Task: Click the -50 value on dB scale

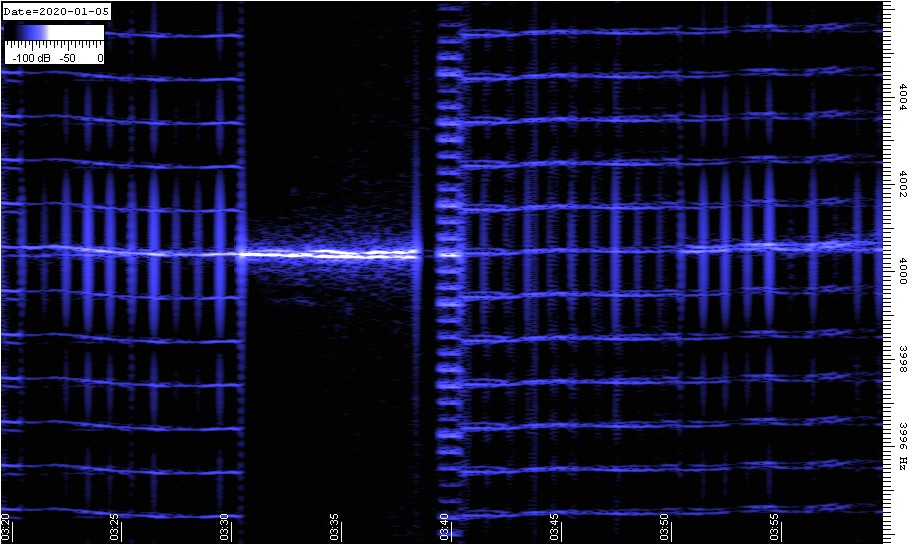Action: pyautogui.click(x=67, y=58)
